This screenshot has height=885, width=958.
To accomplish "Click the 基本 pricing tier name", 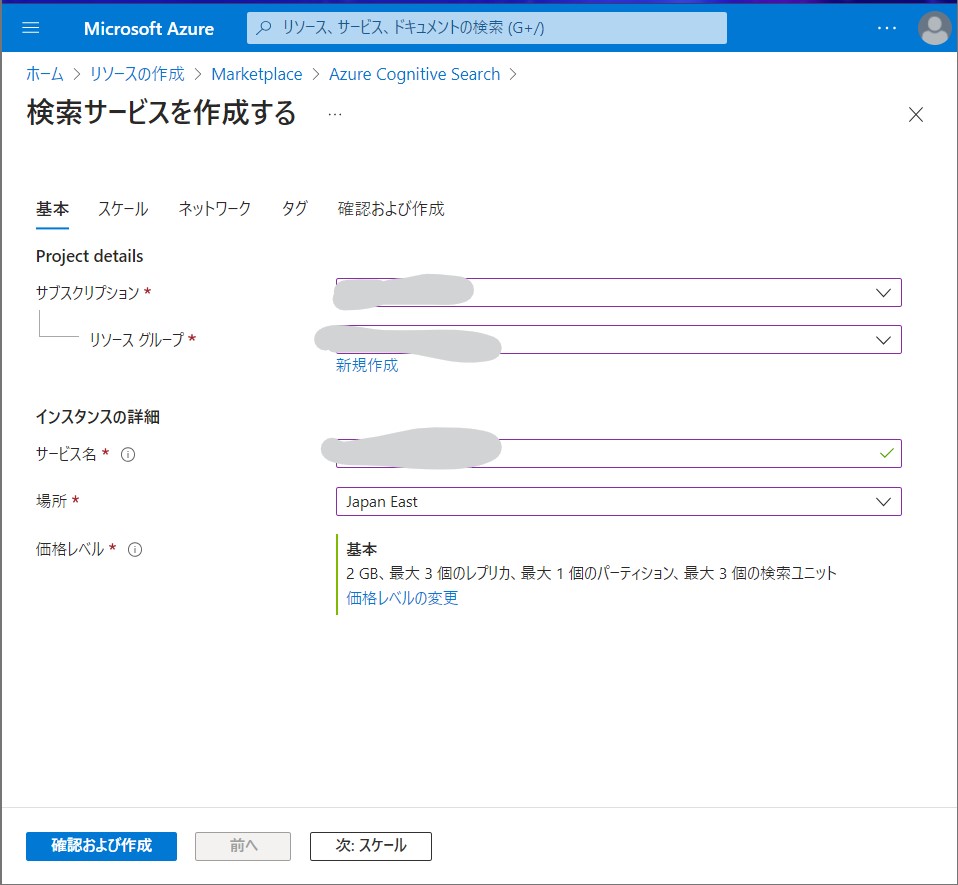I will click(362, 549).
